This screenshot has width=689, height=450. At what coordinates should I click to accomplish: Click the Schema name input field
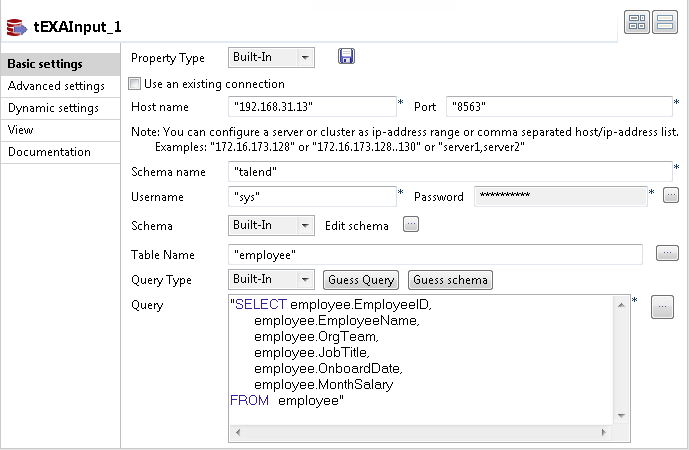coord(449,172)
